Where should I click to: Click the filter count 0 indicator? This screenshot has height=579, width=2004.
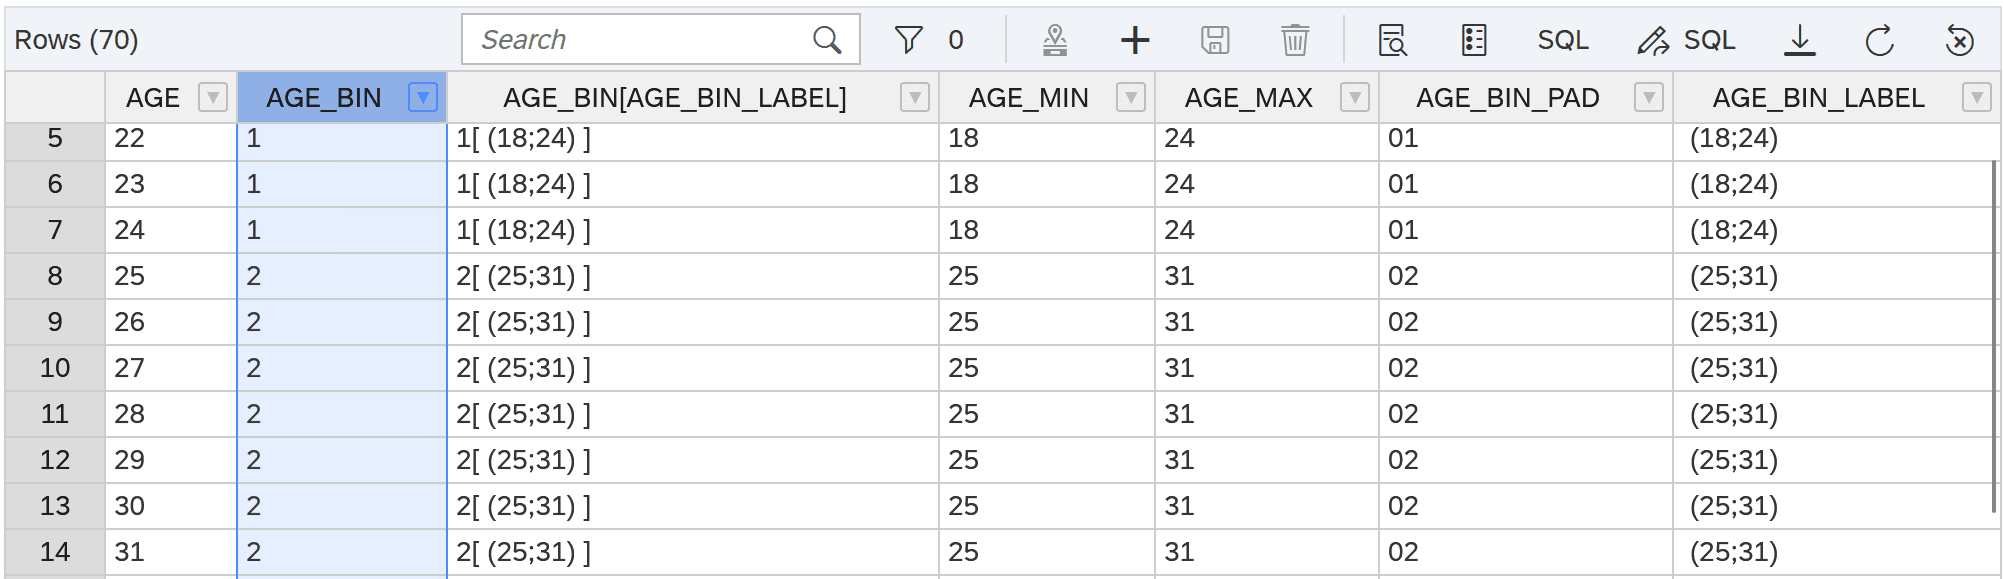[x=956, y=40]
